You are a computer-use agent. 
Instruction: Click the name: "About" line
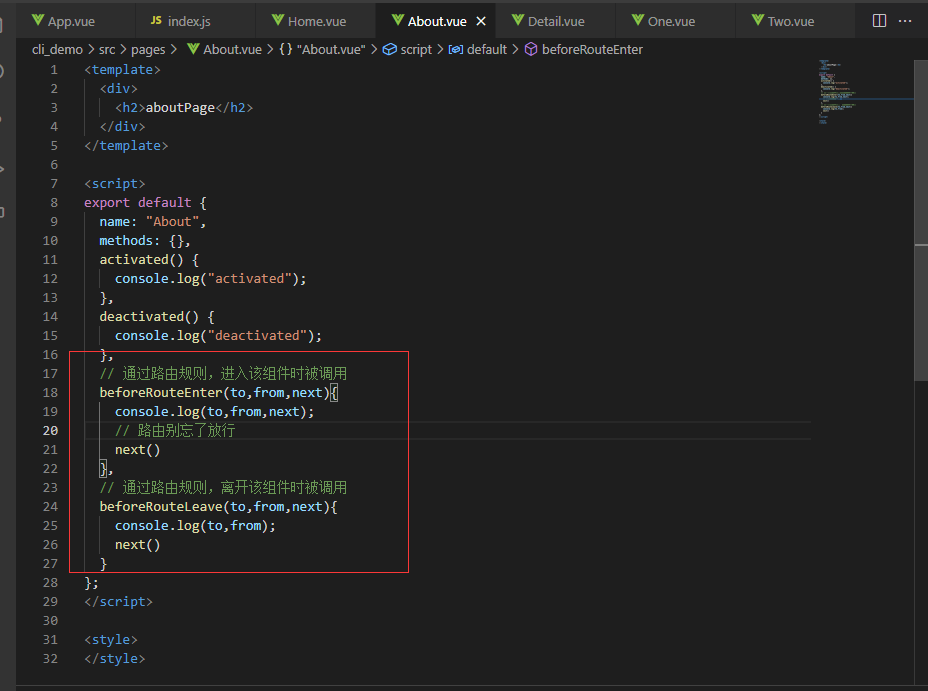point(153,222)
